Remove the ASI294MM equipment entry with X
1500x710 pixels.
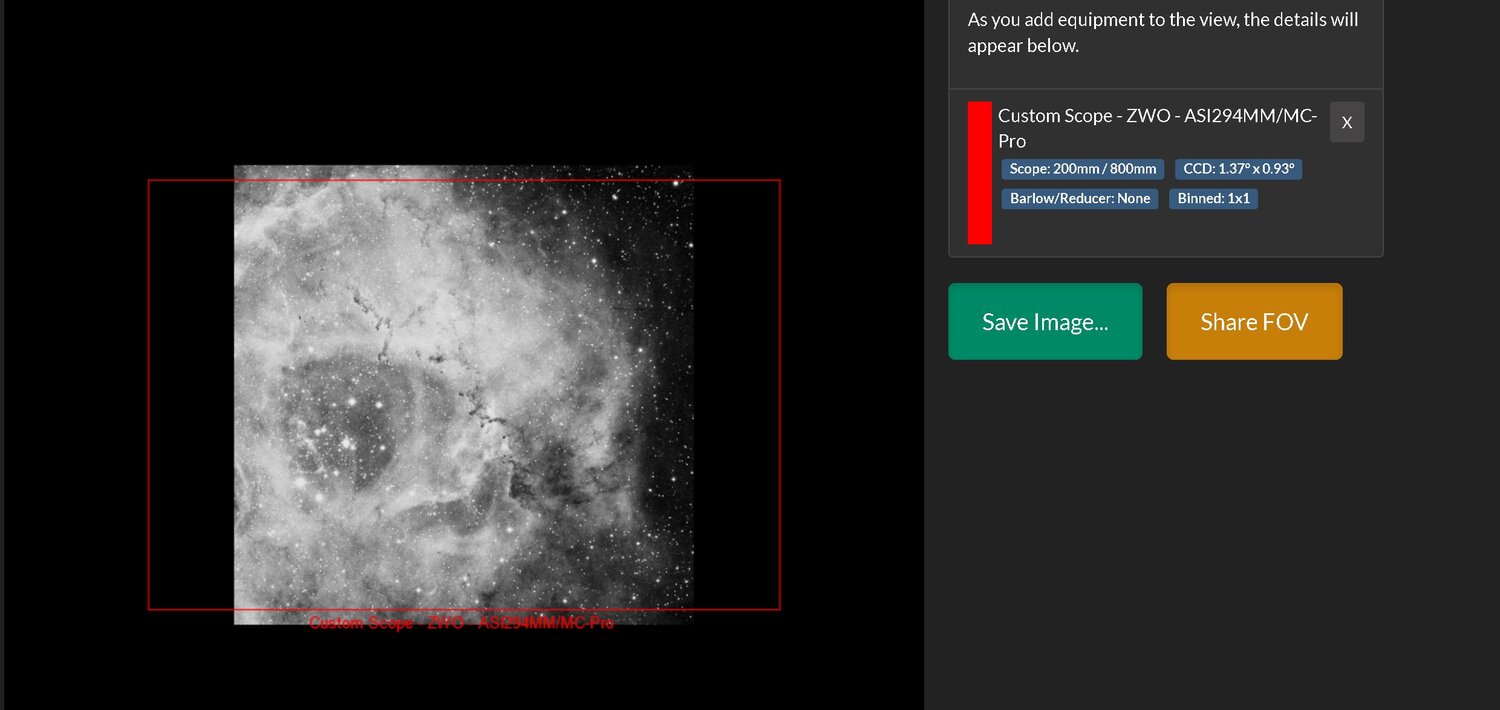click(x=1347, y=122)
